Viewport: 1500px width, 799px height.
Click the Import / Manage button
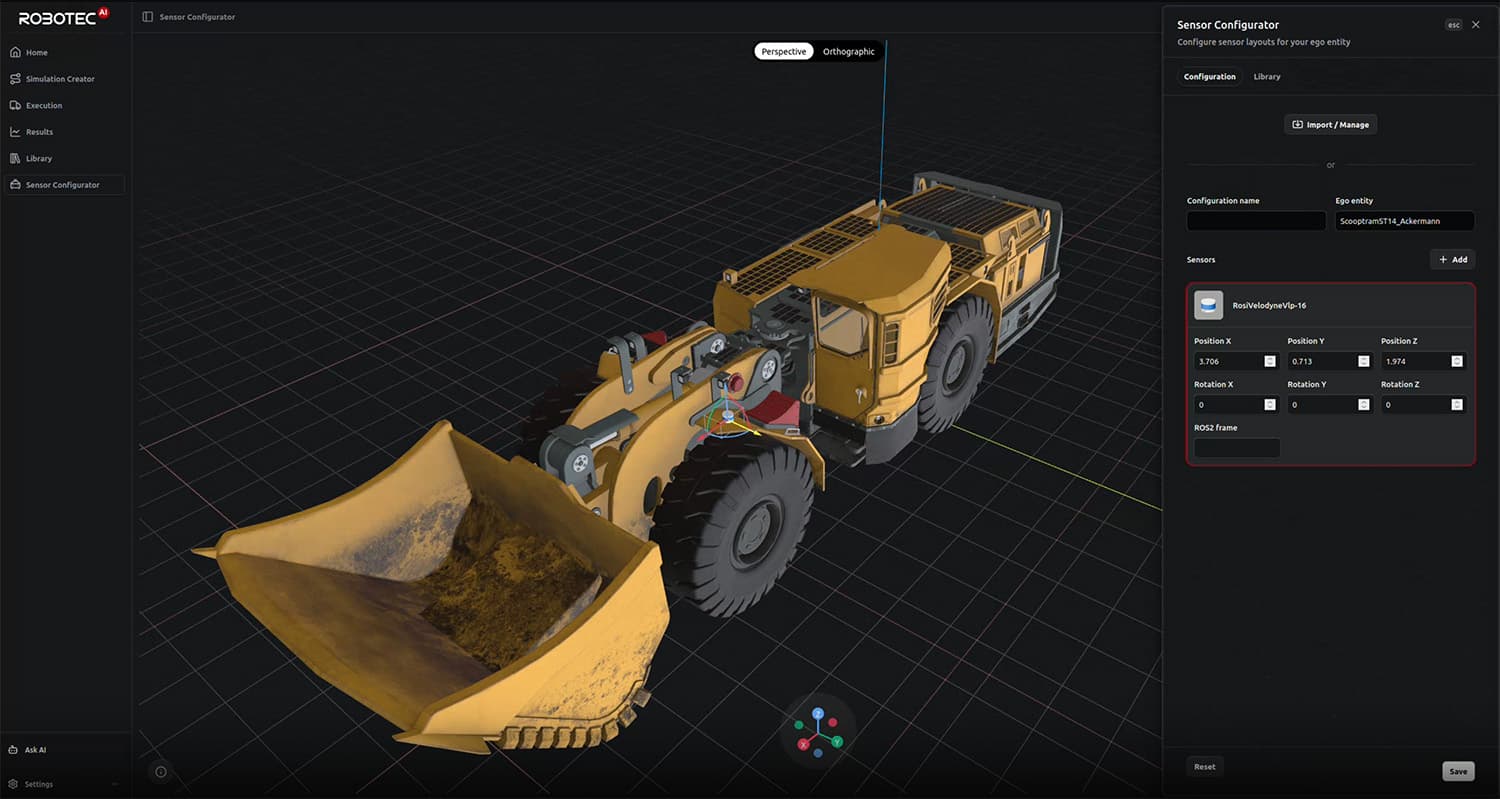(1330, 125)
